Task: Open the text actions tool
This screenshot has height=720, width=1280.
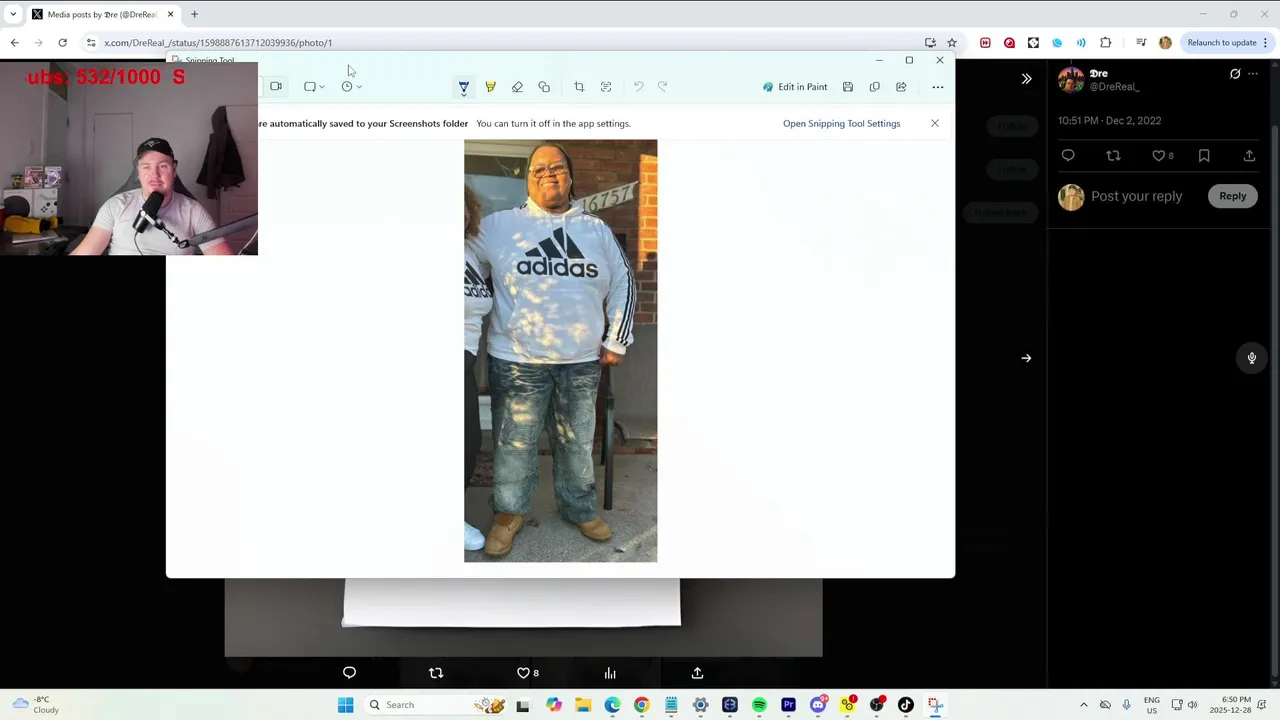Action: pyautogui.click(x=606, y=87)
